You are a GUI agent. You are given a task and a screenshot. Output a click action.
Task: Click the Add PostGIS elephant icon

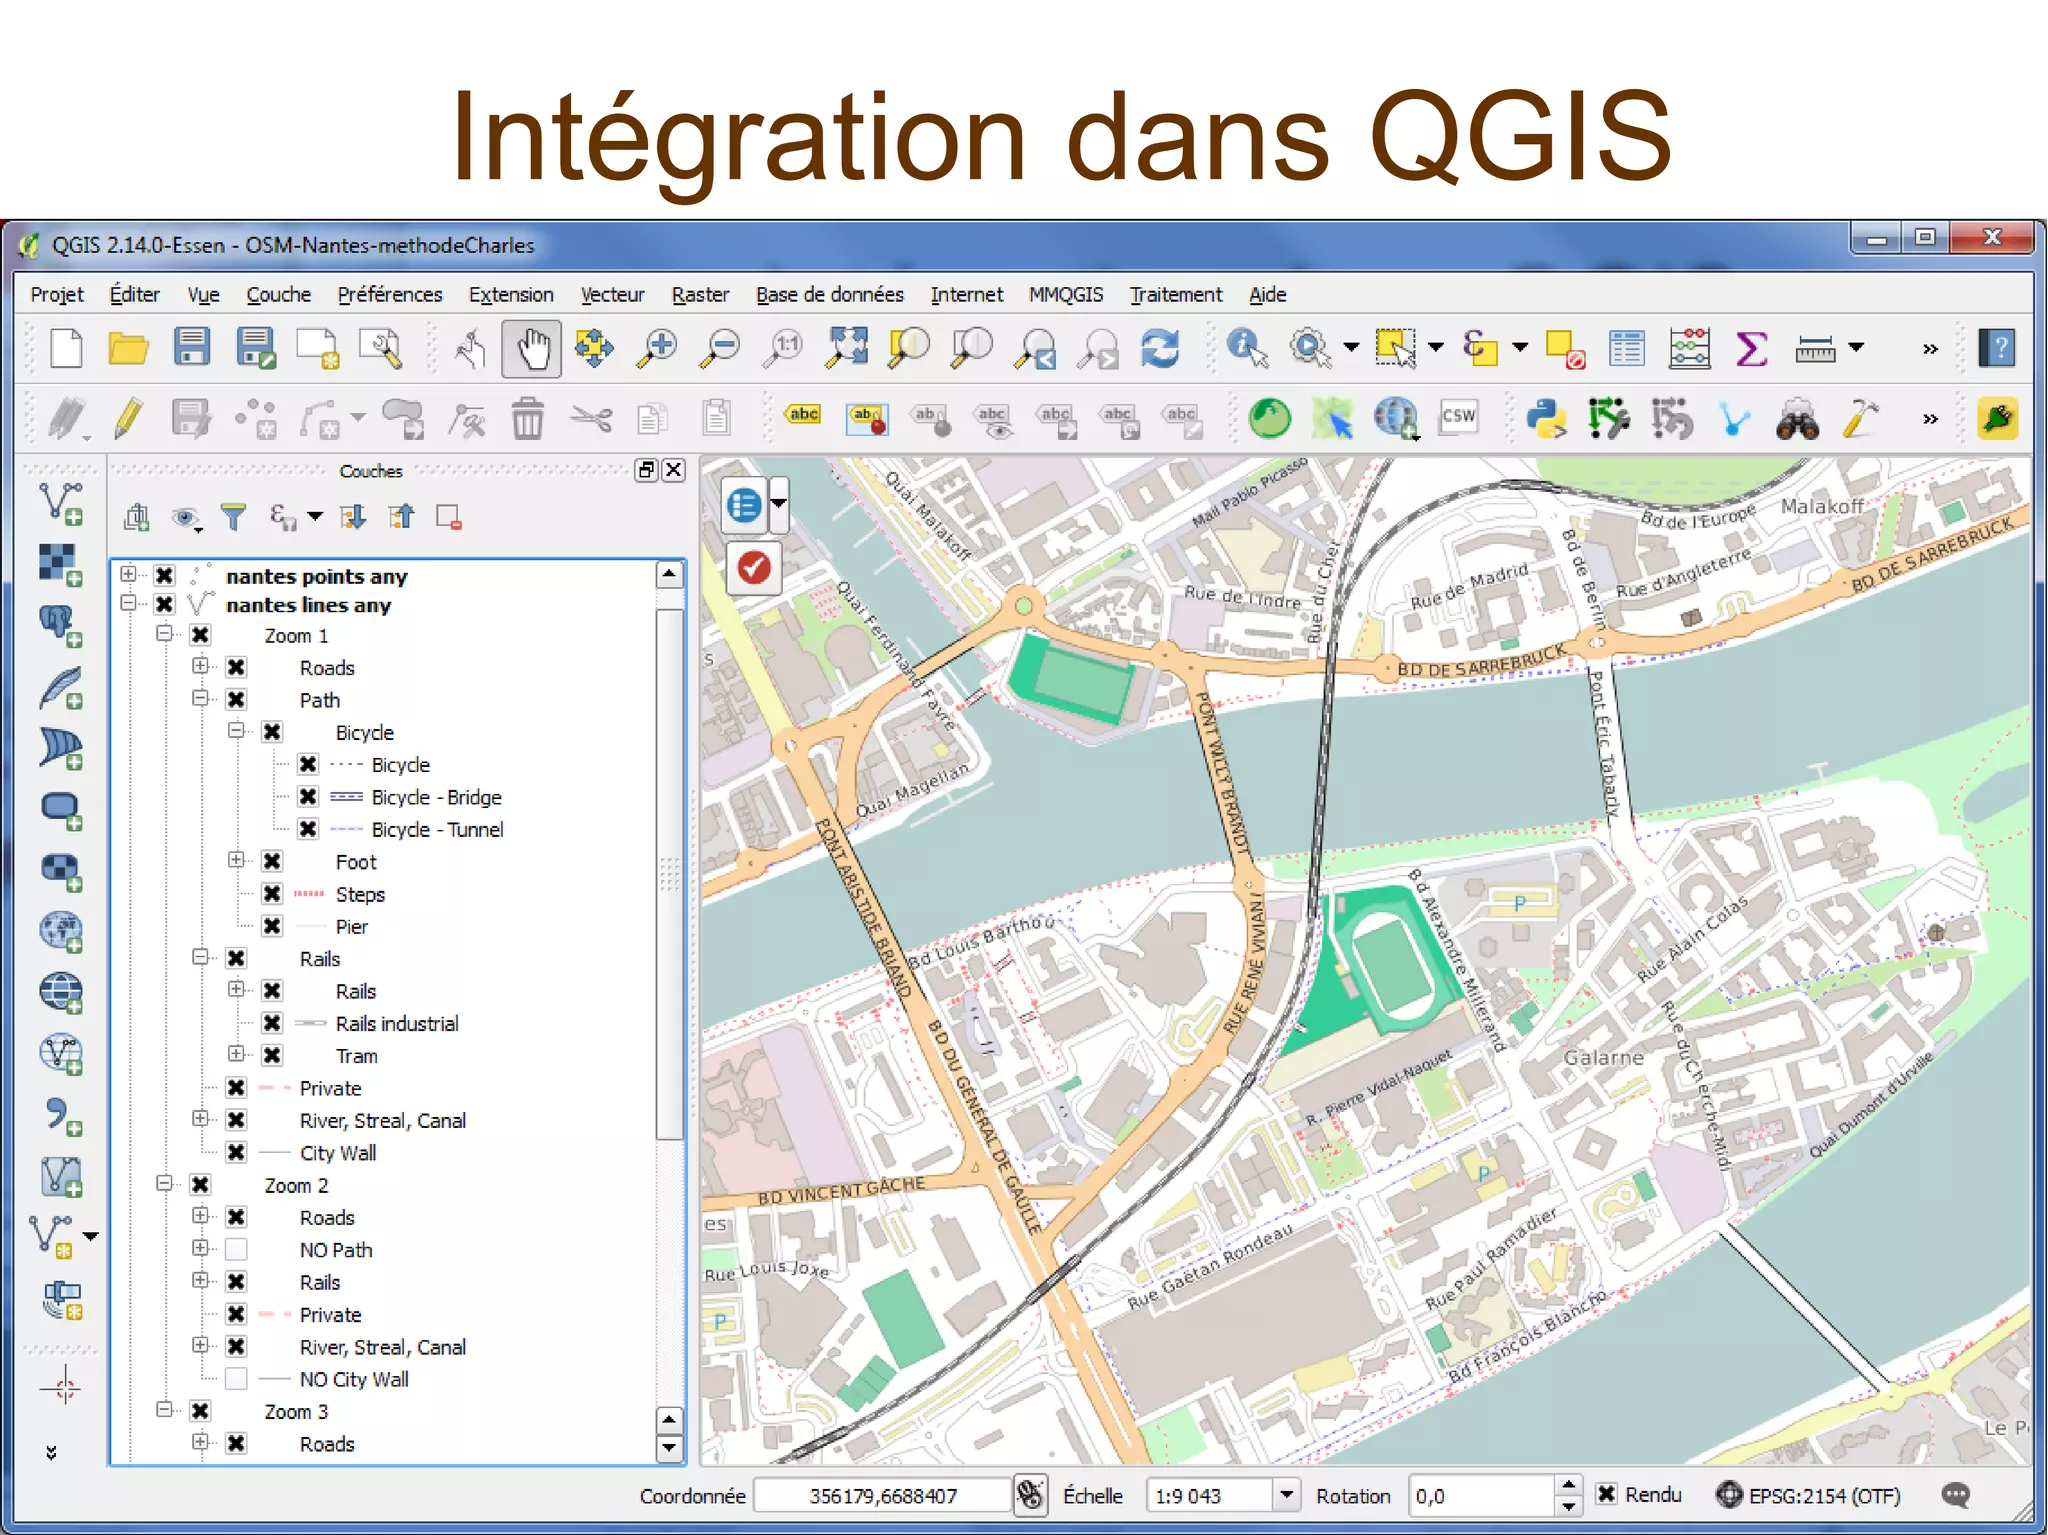(x=61, y=626)
